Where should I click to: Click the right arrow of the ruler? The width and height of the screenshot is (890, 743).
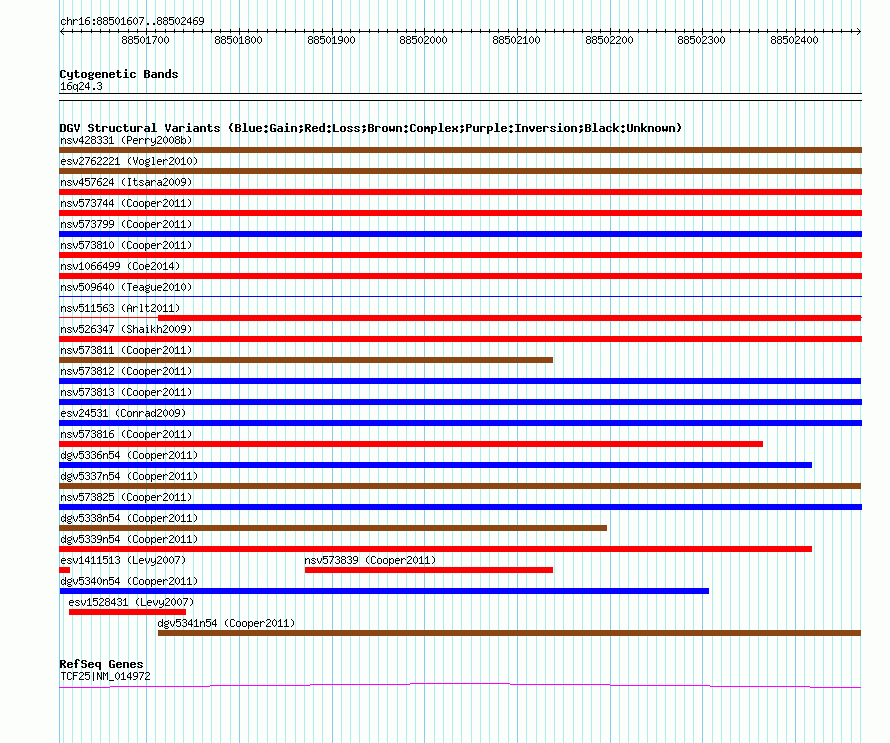(859, 32)
